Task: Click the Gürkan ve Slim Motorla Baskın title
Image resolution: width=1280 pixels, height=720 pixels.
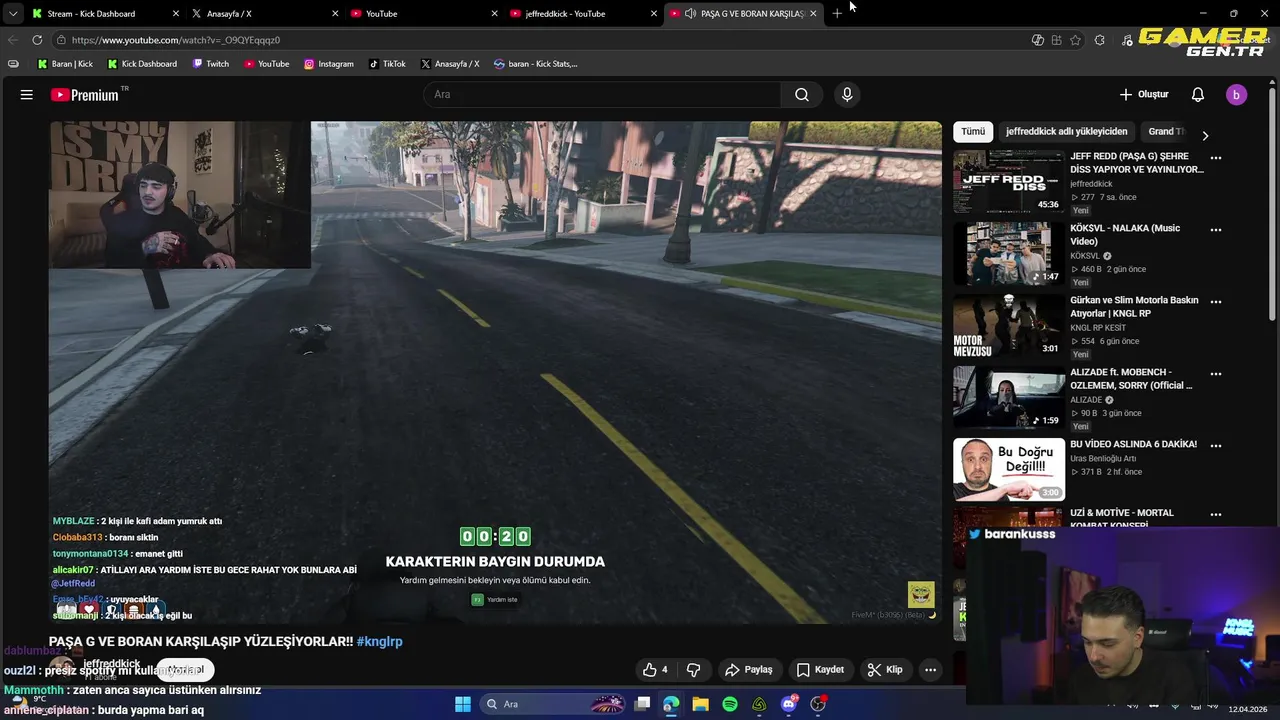Action: [x=1134, y=307]
